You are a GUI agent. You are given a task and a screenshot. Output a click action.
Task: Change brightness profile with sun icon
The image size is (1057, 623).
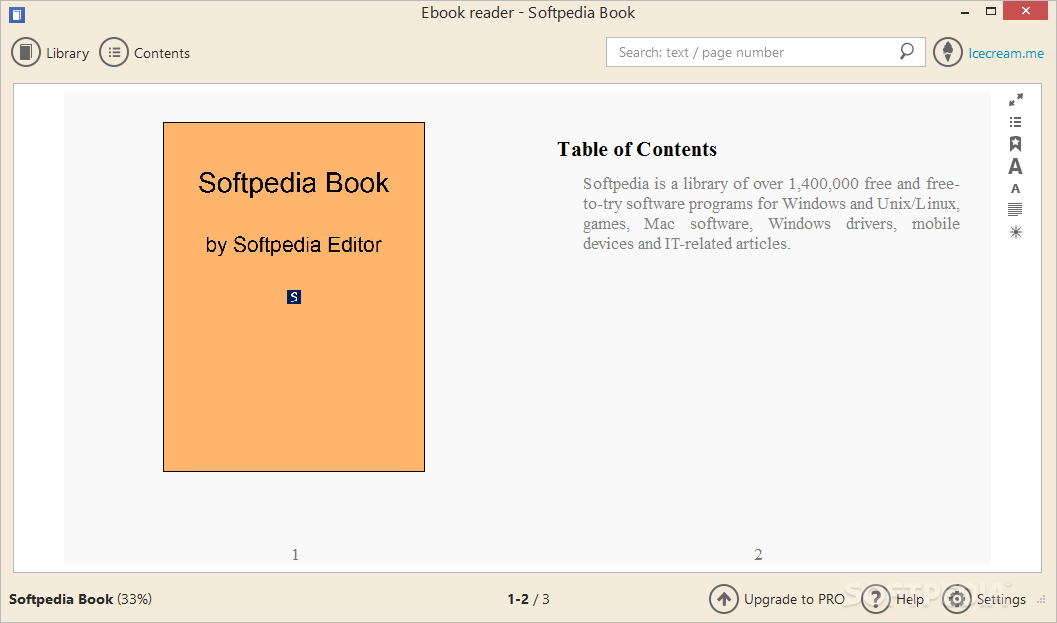point(1015,232)
